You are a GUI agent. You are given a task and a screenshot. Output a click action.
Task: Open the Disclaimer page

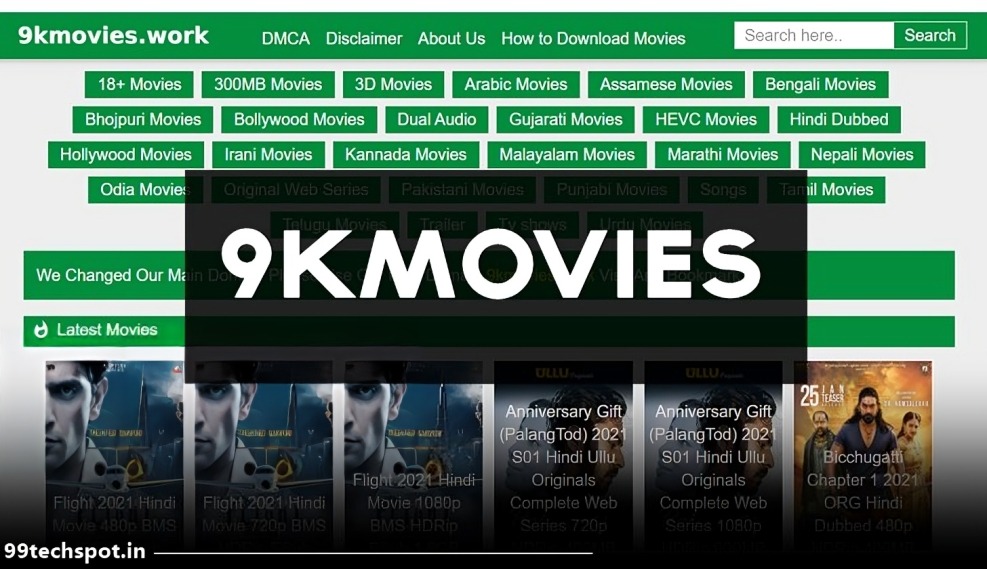point(364,38)
